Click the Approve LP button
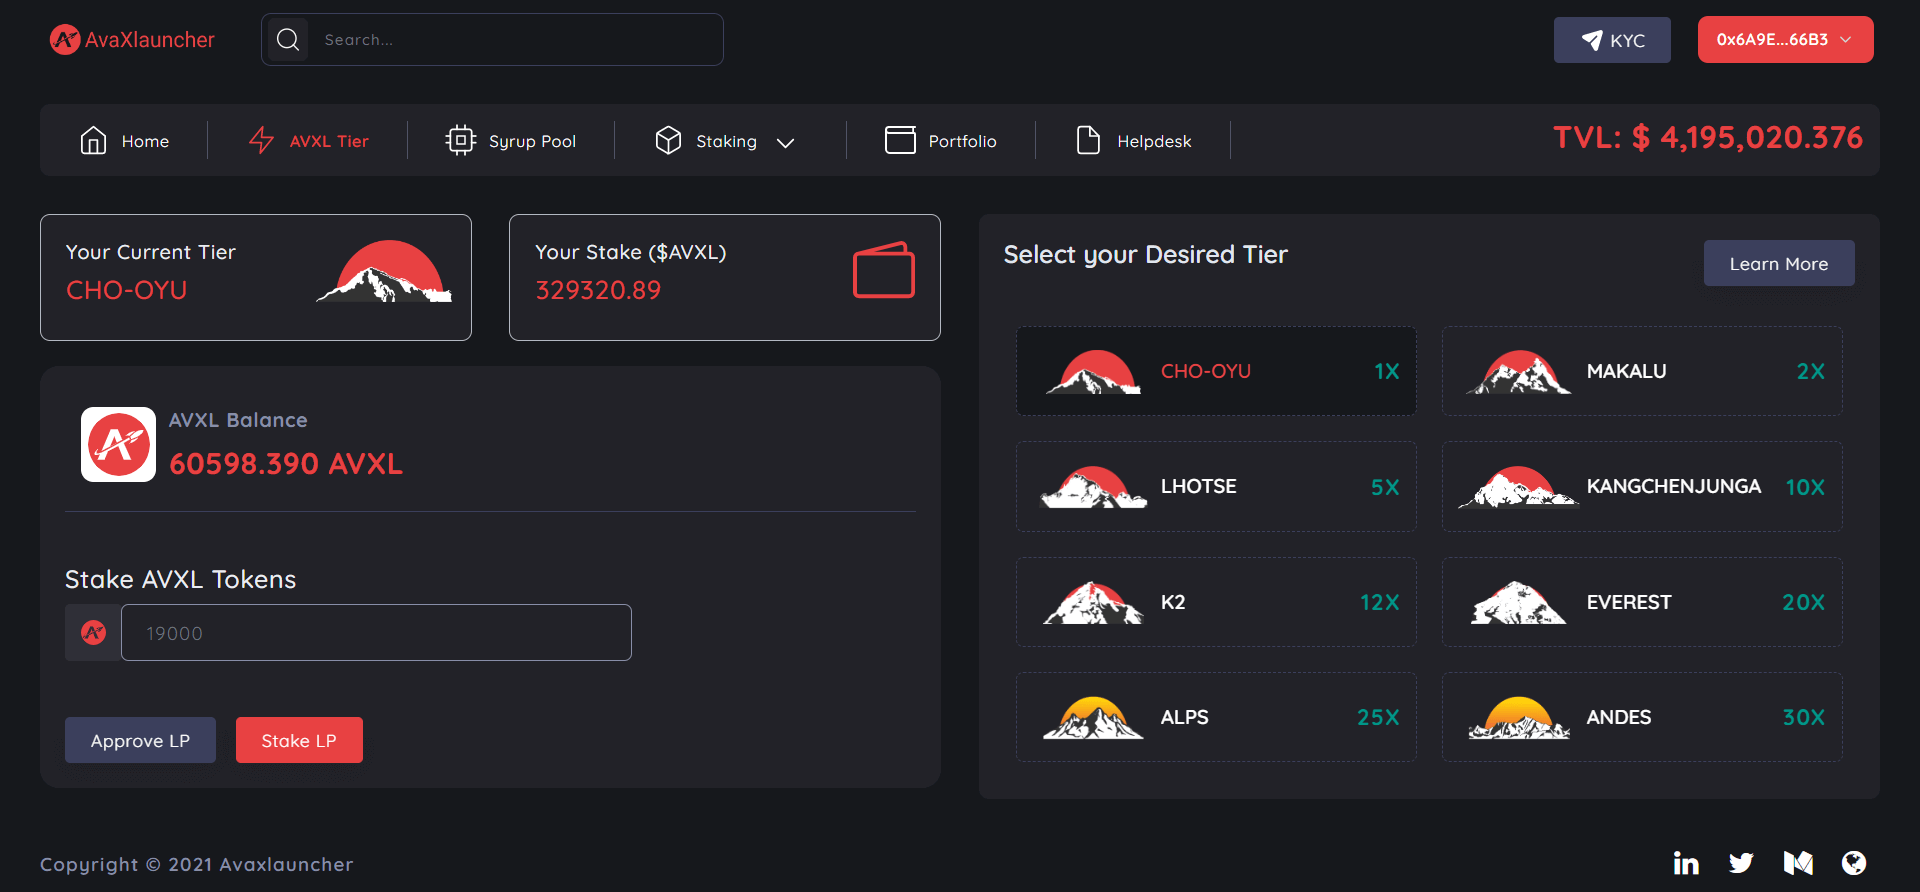 140,740
